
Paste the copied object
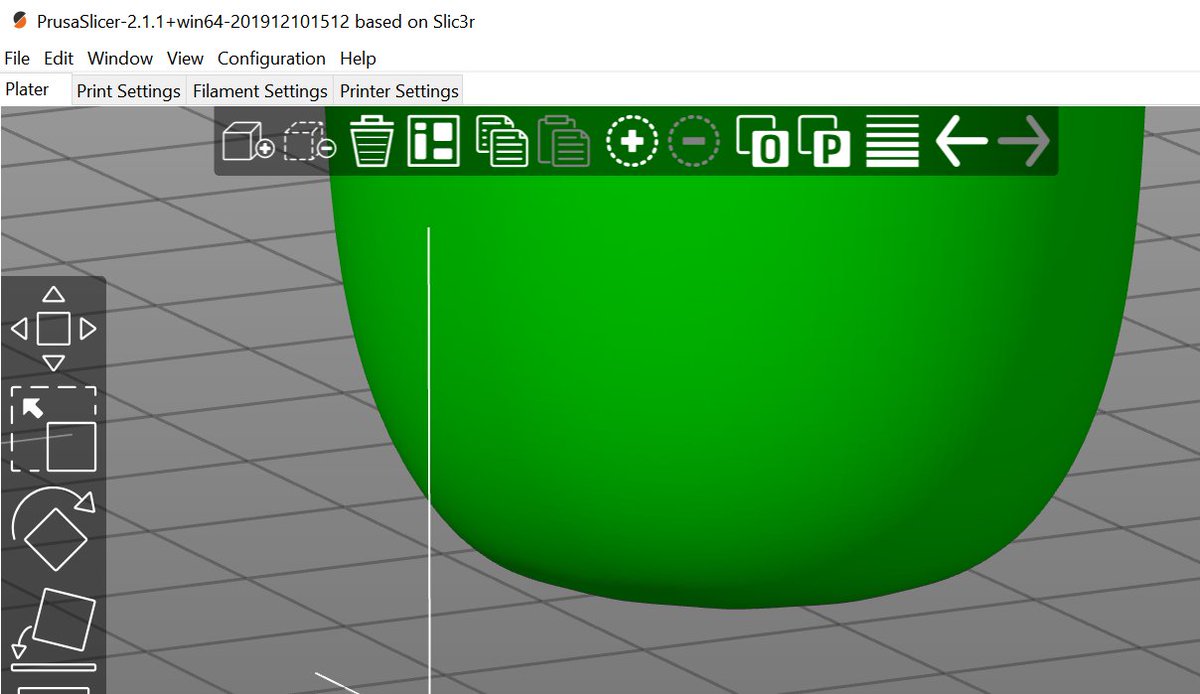565,141
